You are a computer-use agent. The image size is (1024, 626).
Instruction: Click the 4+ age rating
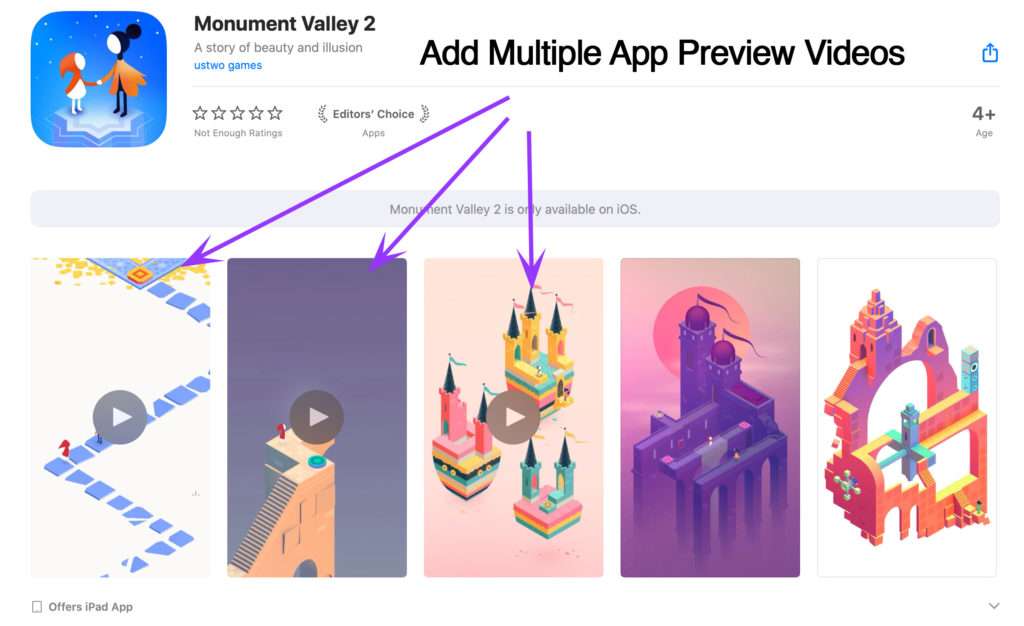tap(984, 114)
